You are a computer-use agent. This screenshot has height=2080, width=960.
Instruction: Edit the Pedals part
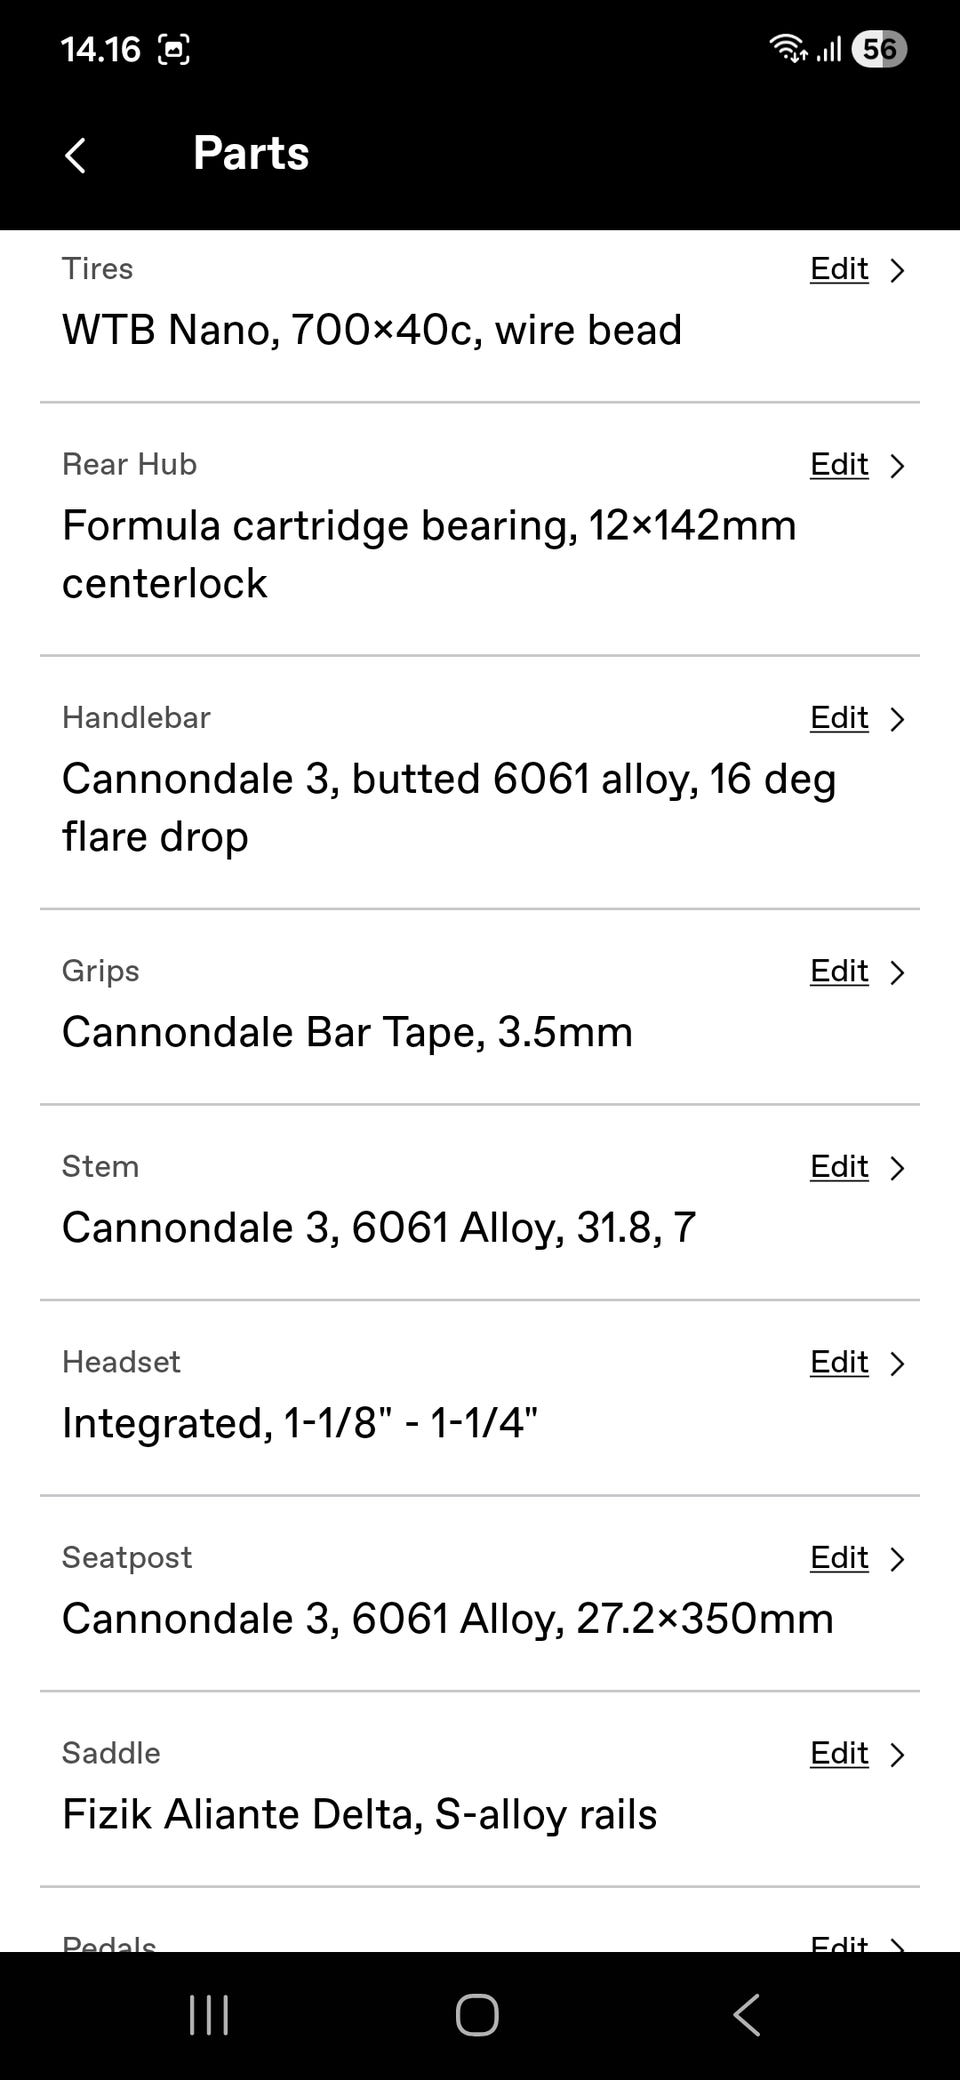click(x=839, y=1942)
